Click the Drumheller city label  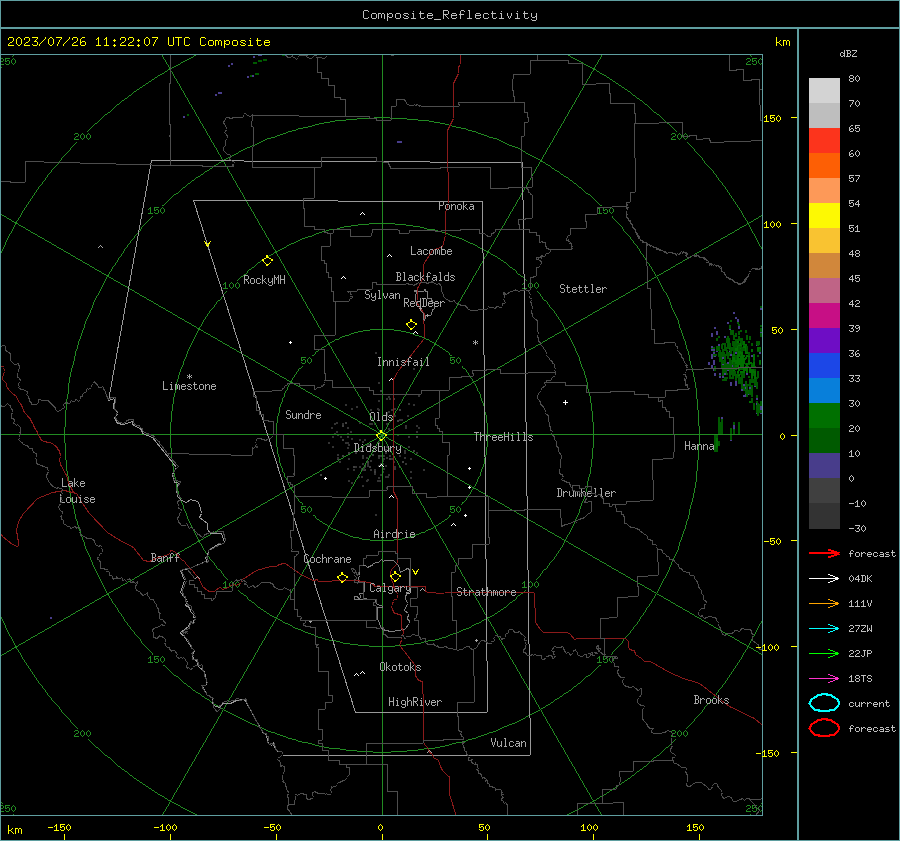586,493
